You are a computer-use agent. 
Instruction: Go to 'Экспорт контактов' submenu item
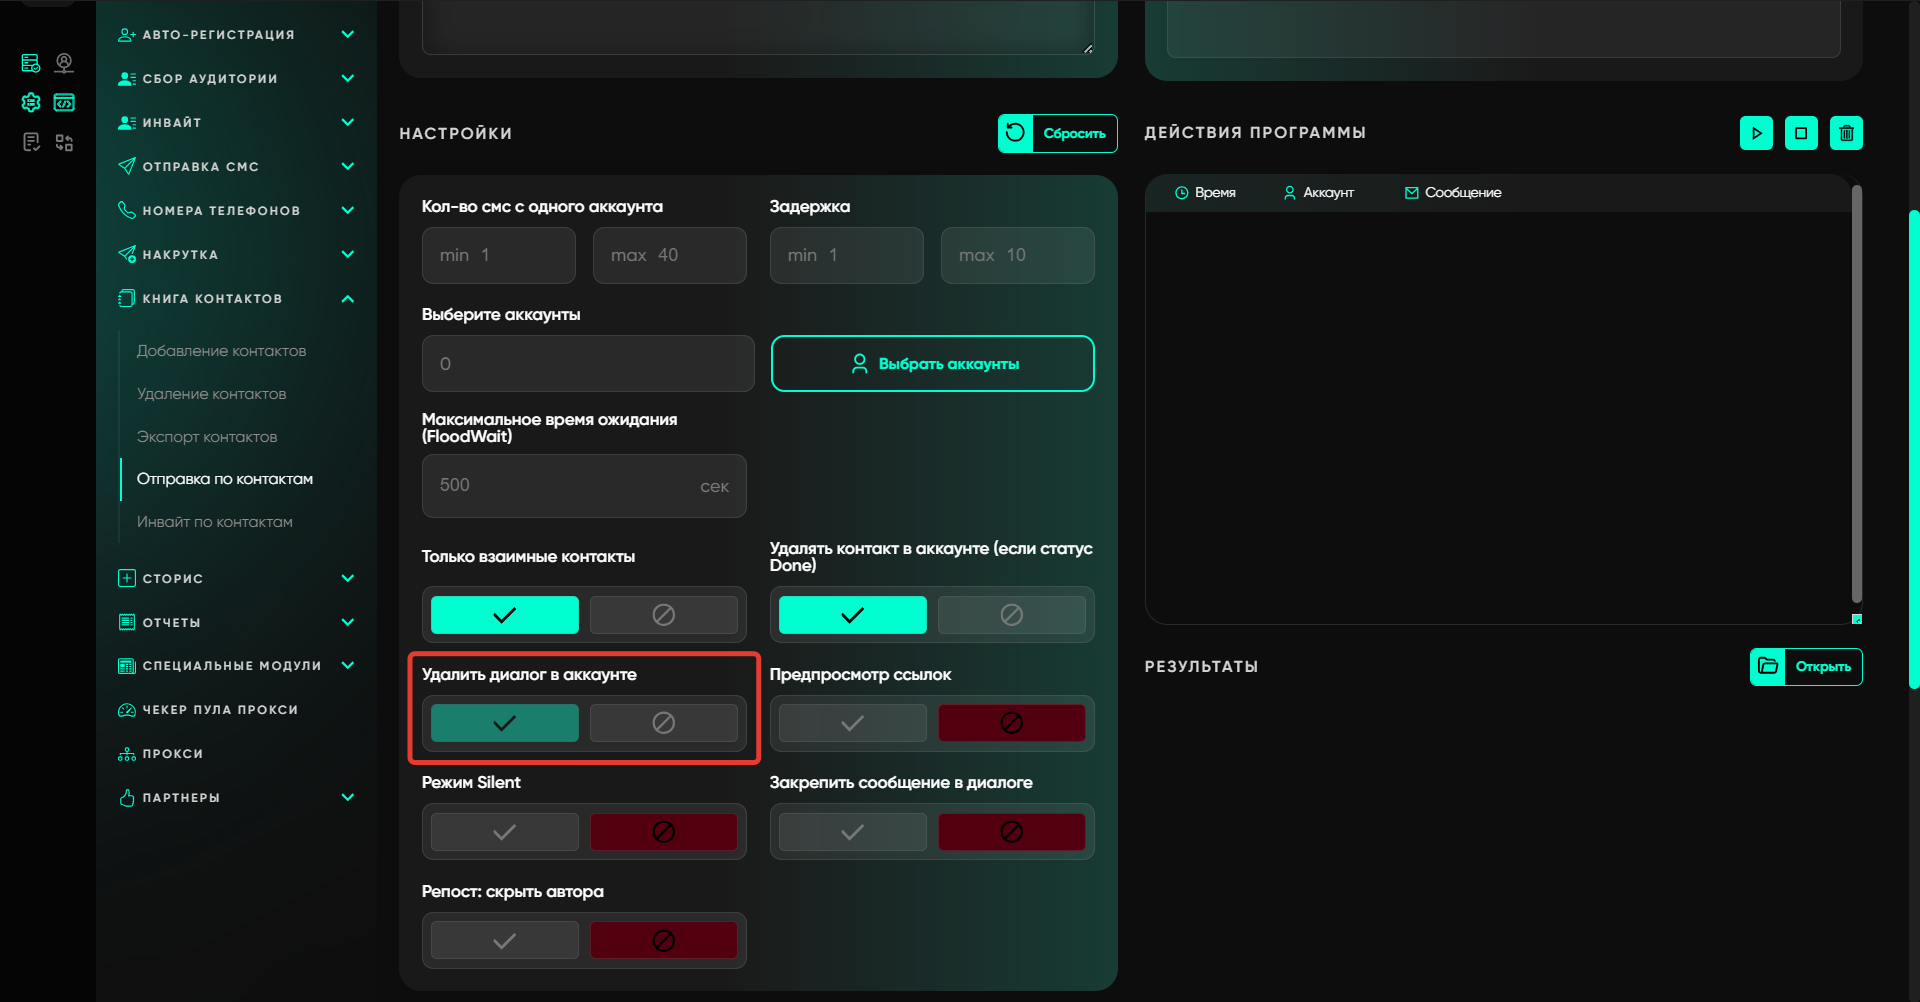point(207,437)
